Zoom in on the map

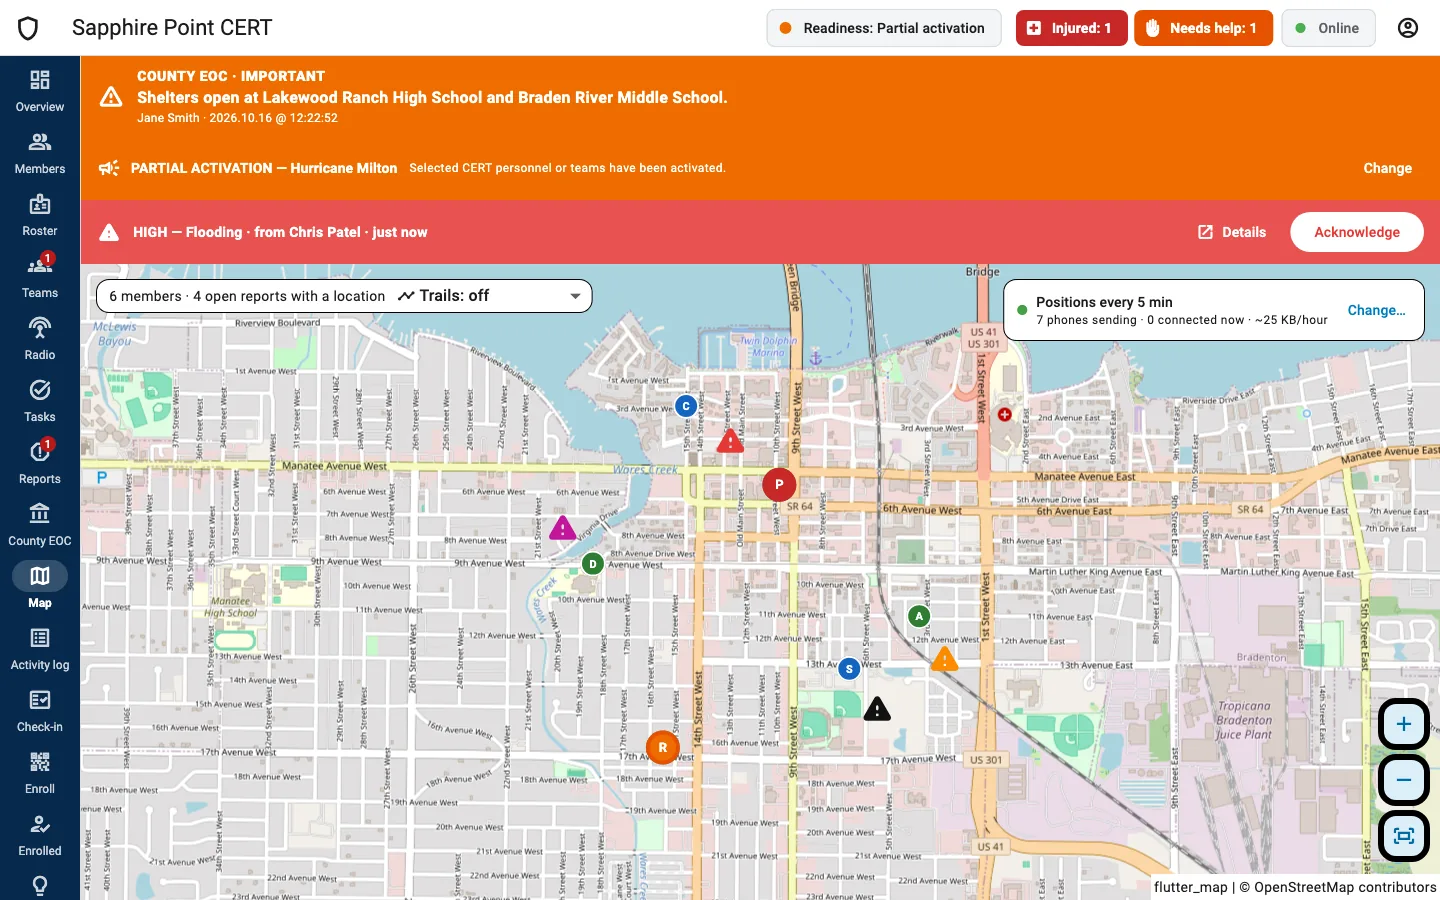pos(1404,724)
